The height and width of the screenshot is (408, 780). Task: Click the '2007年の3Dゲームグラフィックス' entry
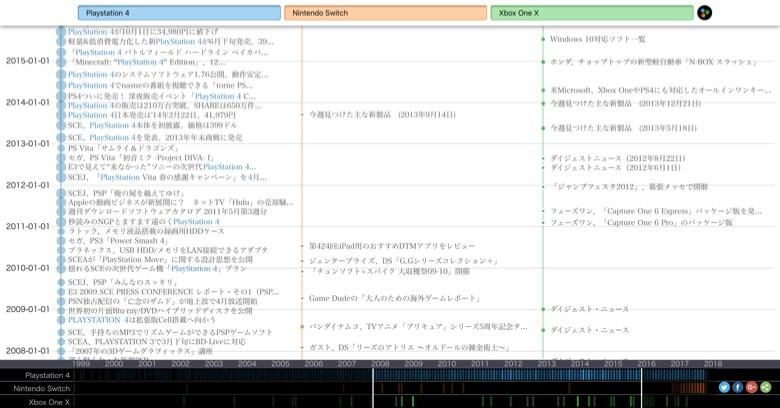click(x=141, y=351)
